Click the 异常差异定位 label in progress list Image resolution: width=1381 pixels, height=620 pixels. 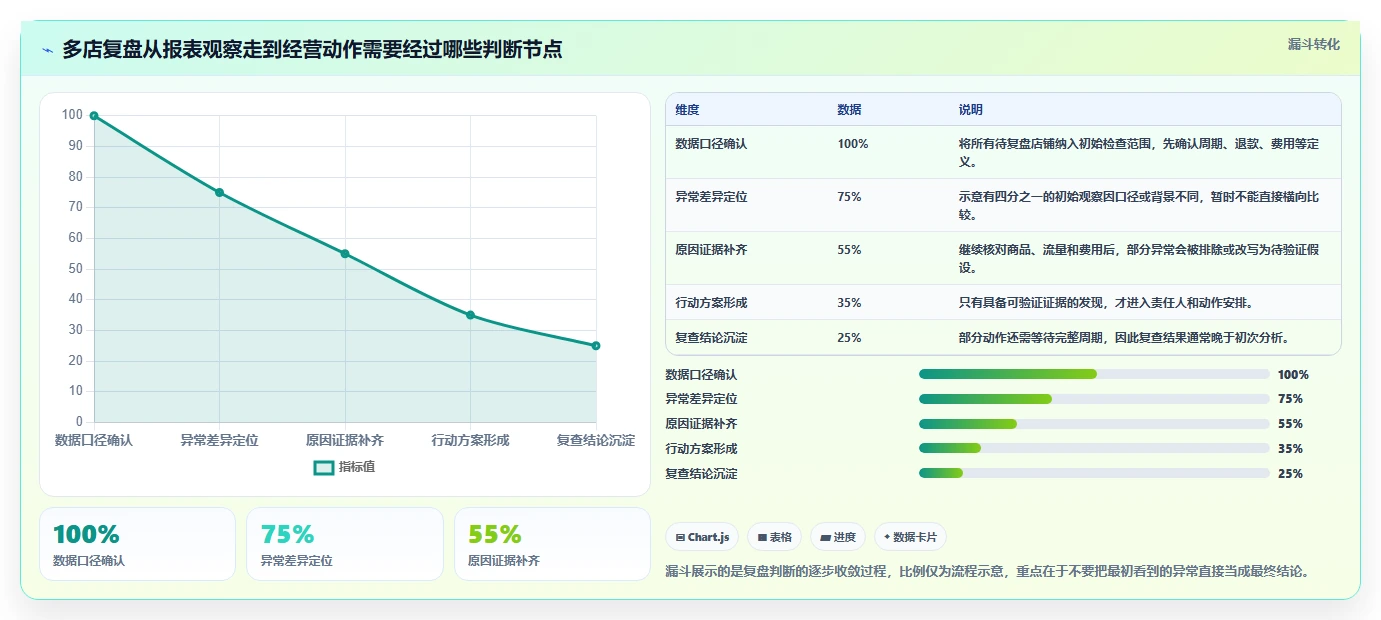701,399
